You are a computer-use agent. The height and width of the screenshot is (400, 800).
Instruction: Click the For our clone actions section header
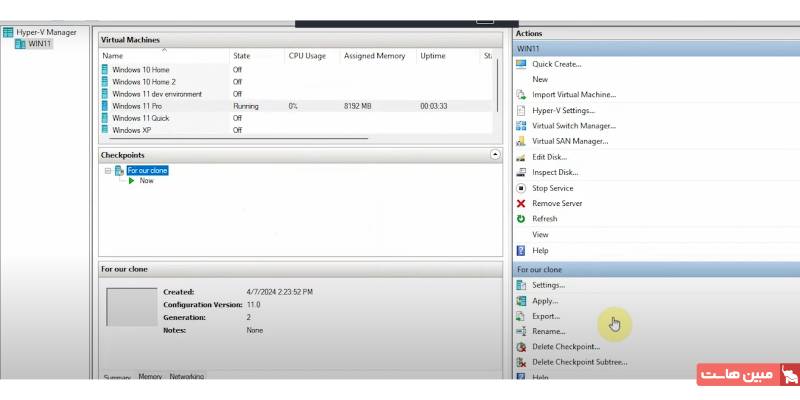tap(656, 269)
